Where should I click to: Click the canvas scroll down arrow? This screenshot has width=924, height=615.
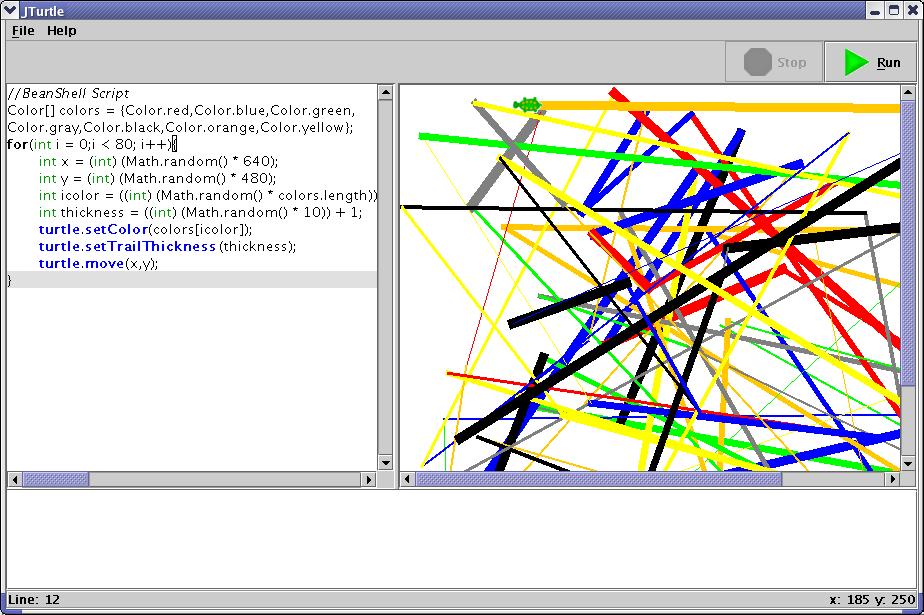tap(907, 463)
